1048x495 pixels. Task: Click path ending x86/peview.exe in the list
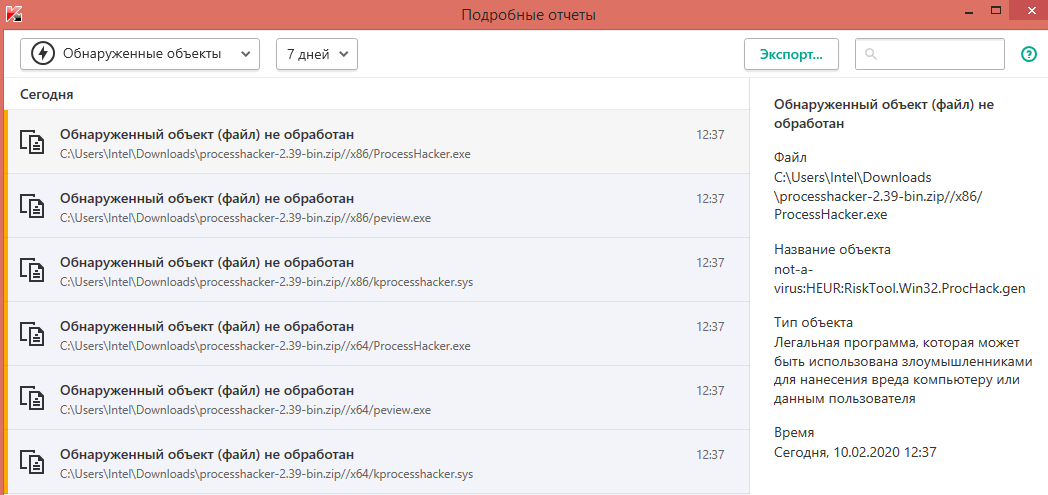pyautogui.click(x=245, y=218)
